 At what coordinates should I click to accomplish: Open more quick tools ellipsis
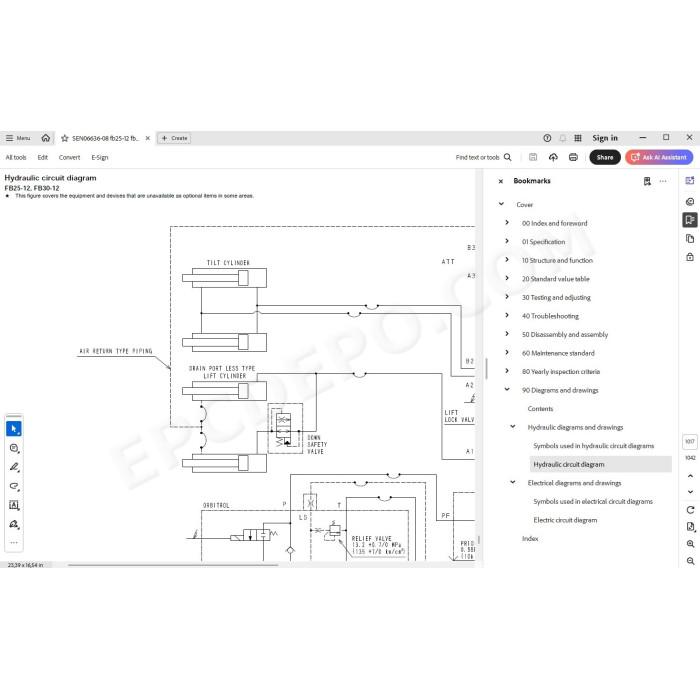14,542
